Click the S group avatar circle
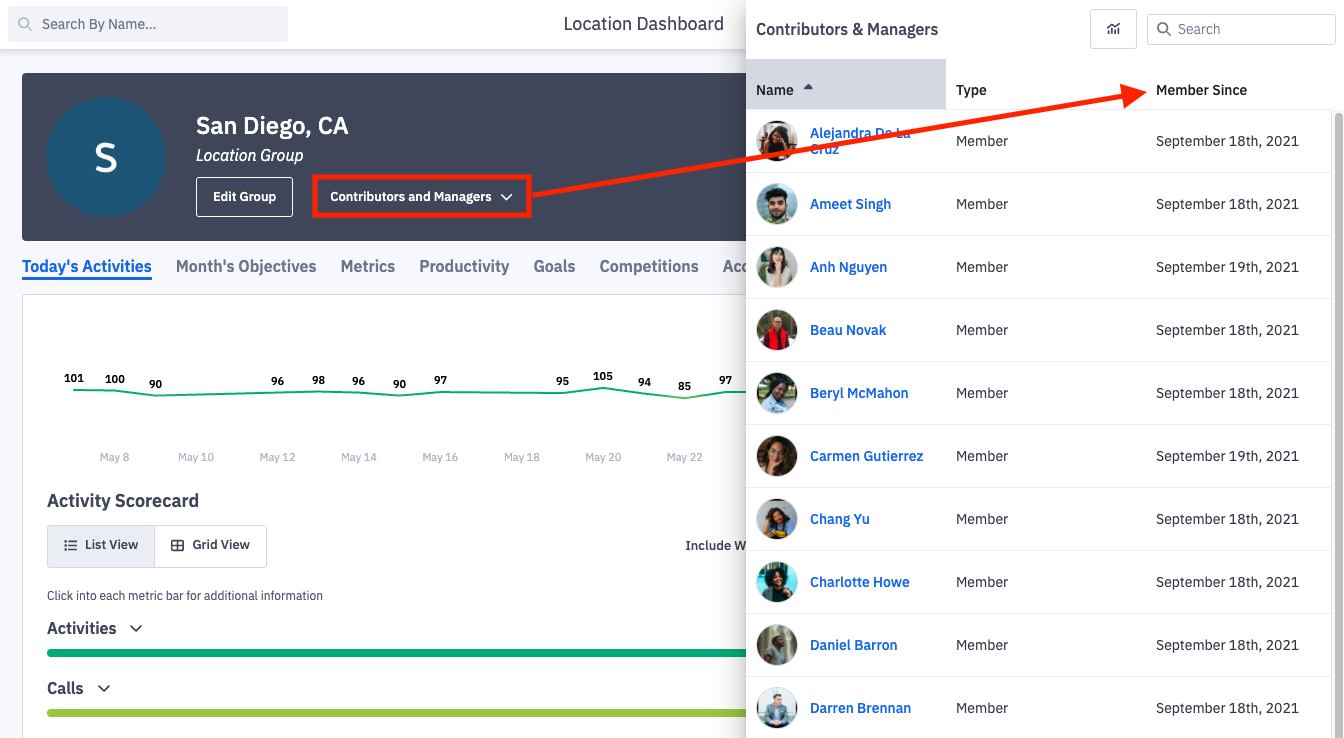 (106, 157)
